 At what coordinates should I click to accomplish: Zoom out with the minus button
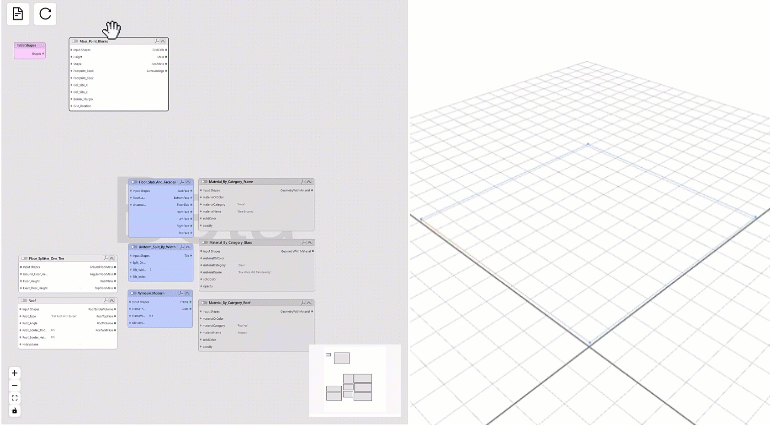(x=14, y=386)
